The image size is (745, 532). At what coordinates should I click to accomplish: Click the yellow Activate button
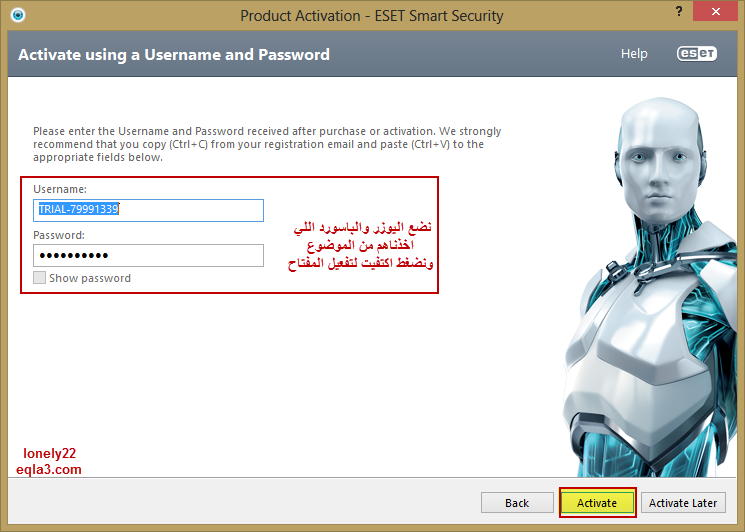coord(597,503)
